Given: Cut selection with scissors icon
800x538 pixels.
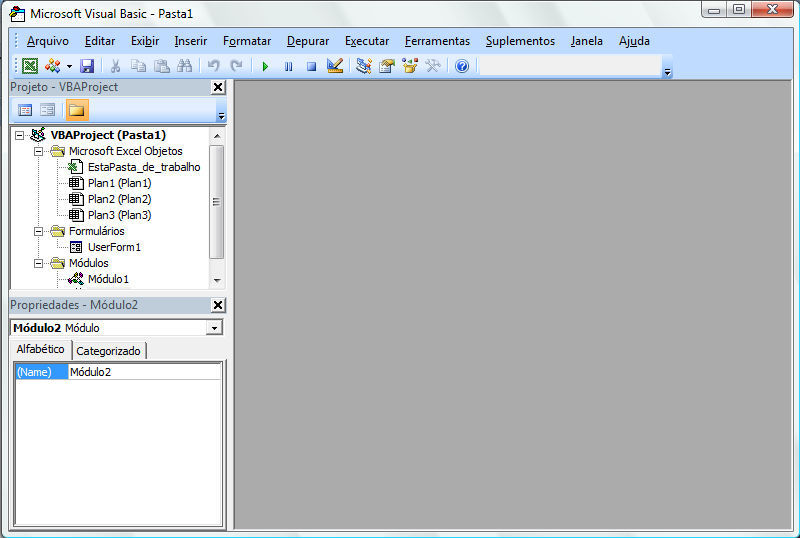Looking at the screenshot, I should [115, 66].
